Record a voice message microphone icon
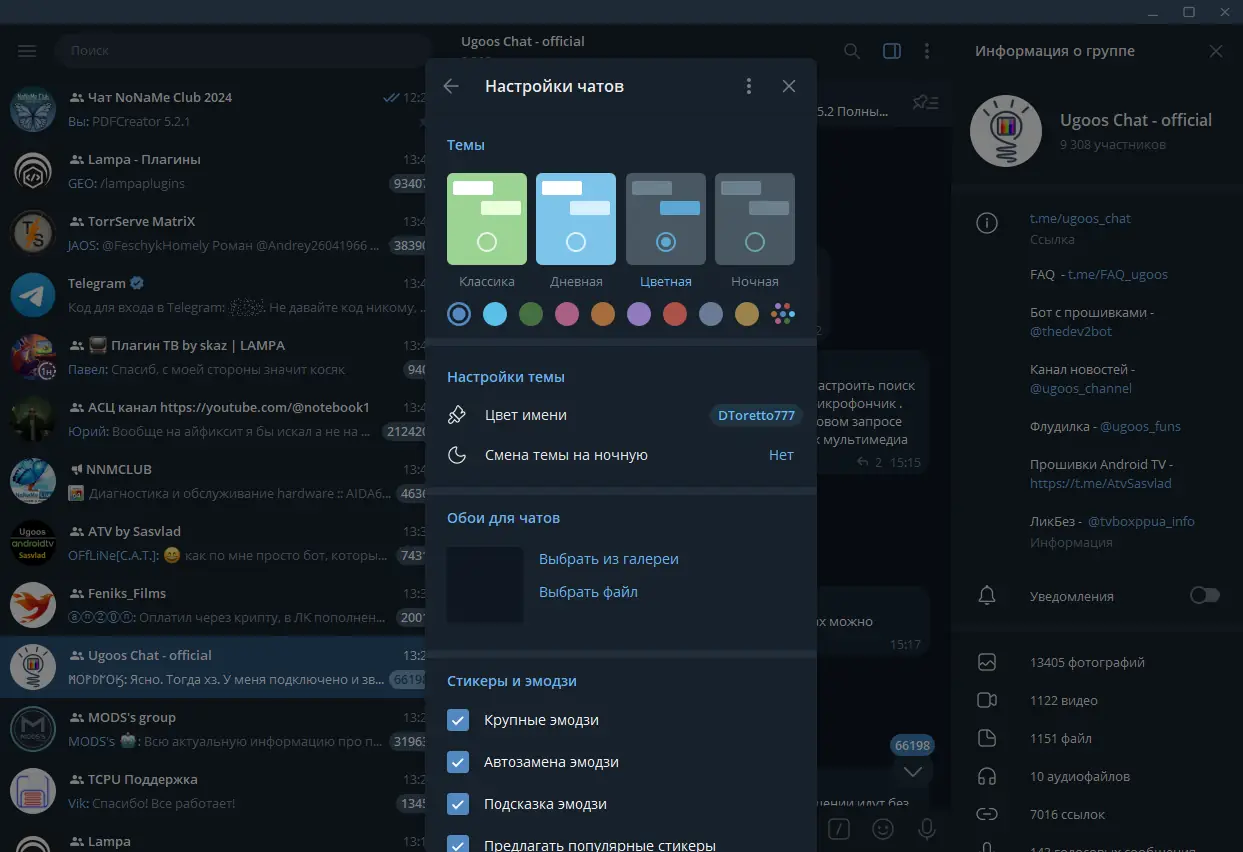Screen dimensions: 1243x852 click(927, 828)
